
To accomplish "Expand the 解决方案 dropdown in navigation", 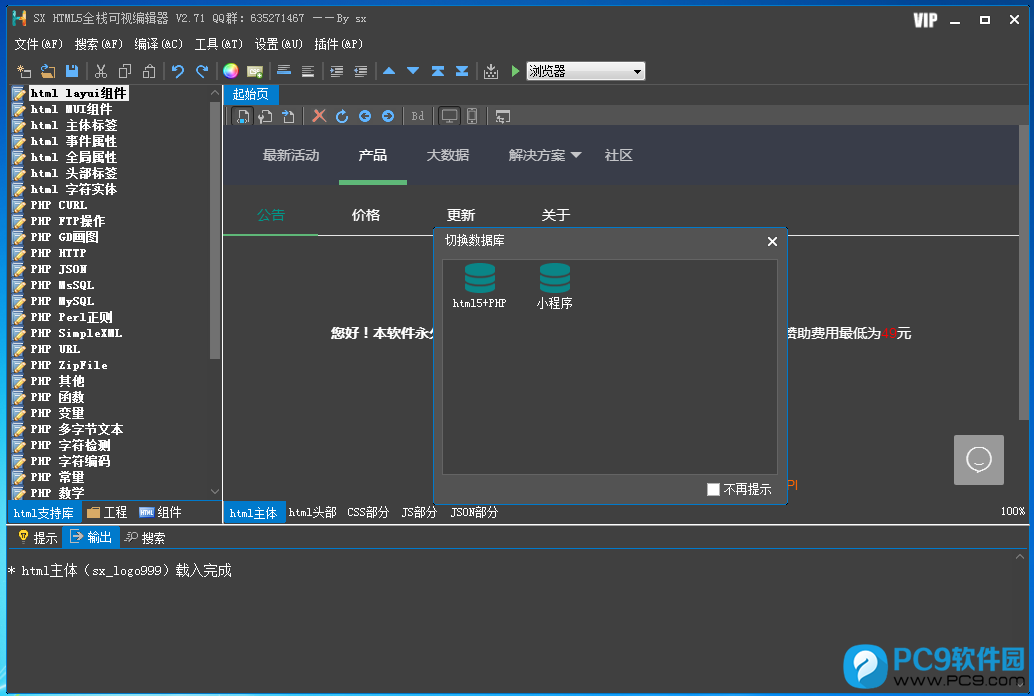I will 545,156.
